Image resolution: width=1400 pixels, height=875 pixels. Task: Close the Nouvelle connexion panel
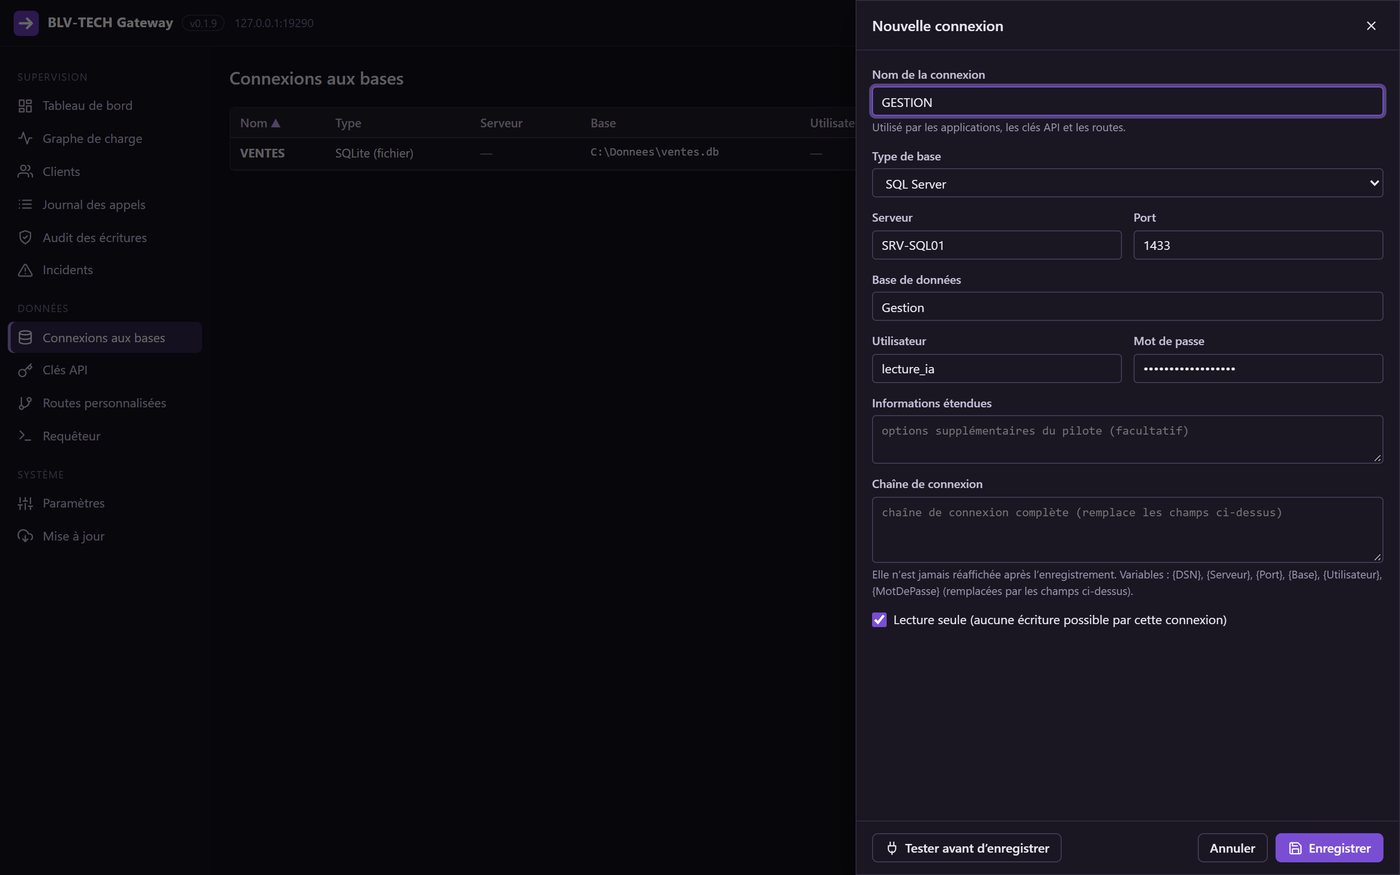click(1371, 26)
